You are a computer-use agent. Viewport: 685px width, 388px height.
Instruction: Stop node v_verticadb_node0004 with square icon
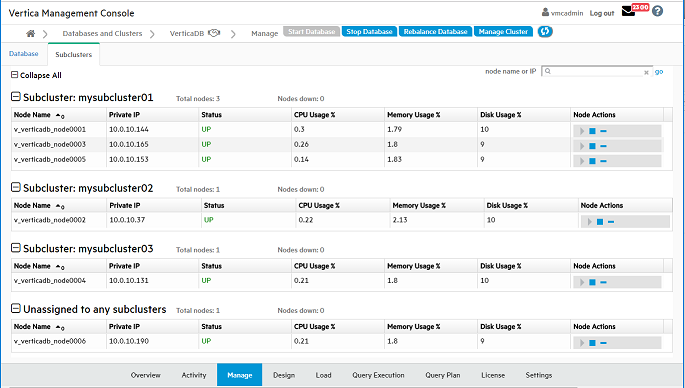(592, 282)
